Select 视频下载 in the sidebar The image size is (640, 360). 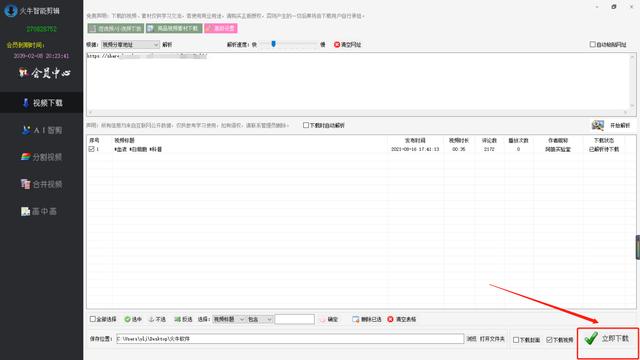click(42, 103)
